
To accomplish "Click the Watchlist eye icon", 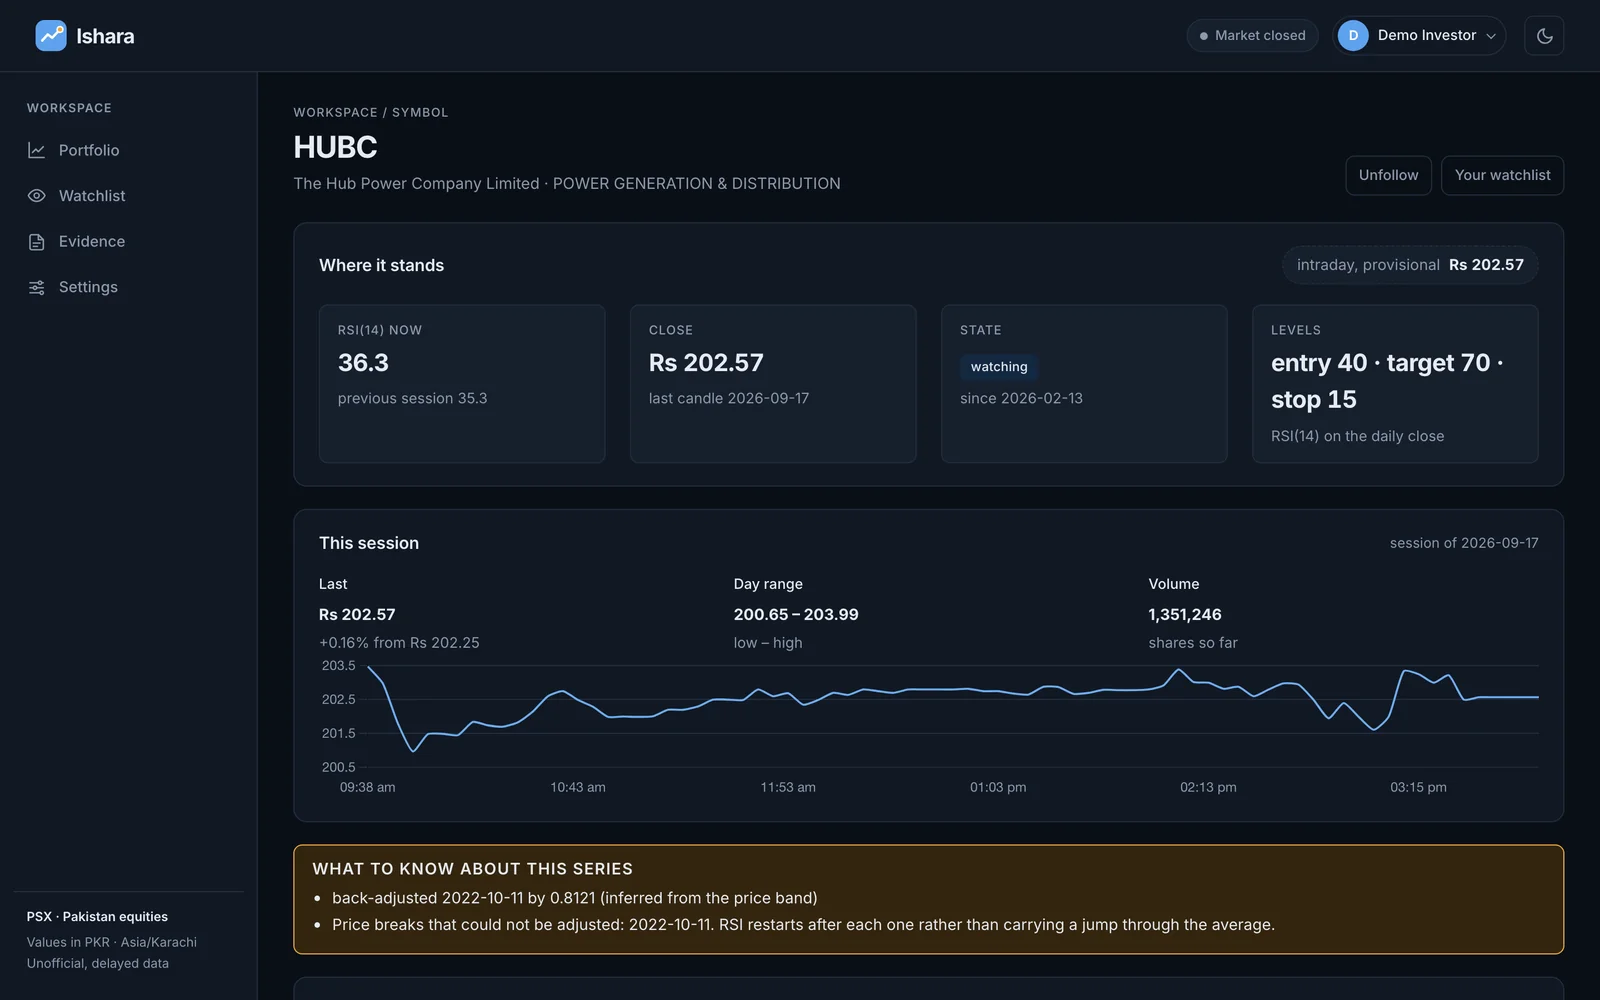I will click(x=37, y=196).
